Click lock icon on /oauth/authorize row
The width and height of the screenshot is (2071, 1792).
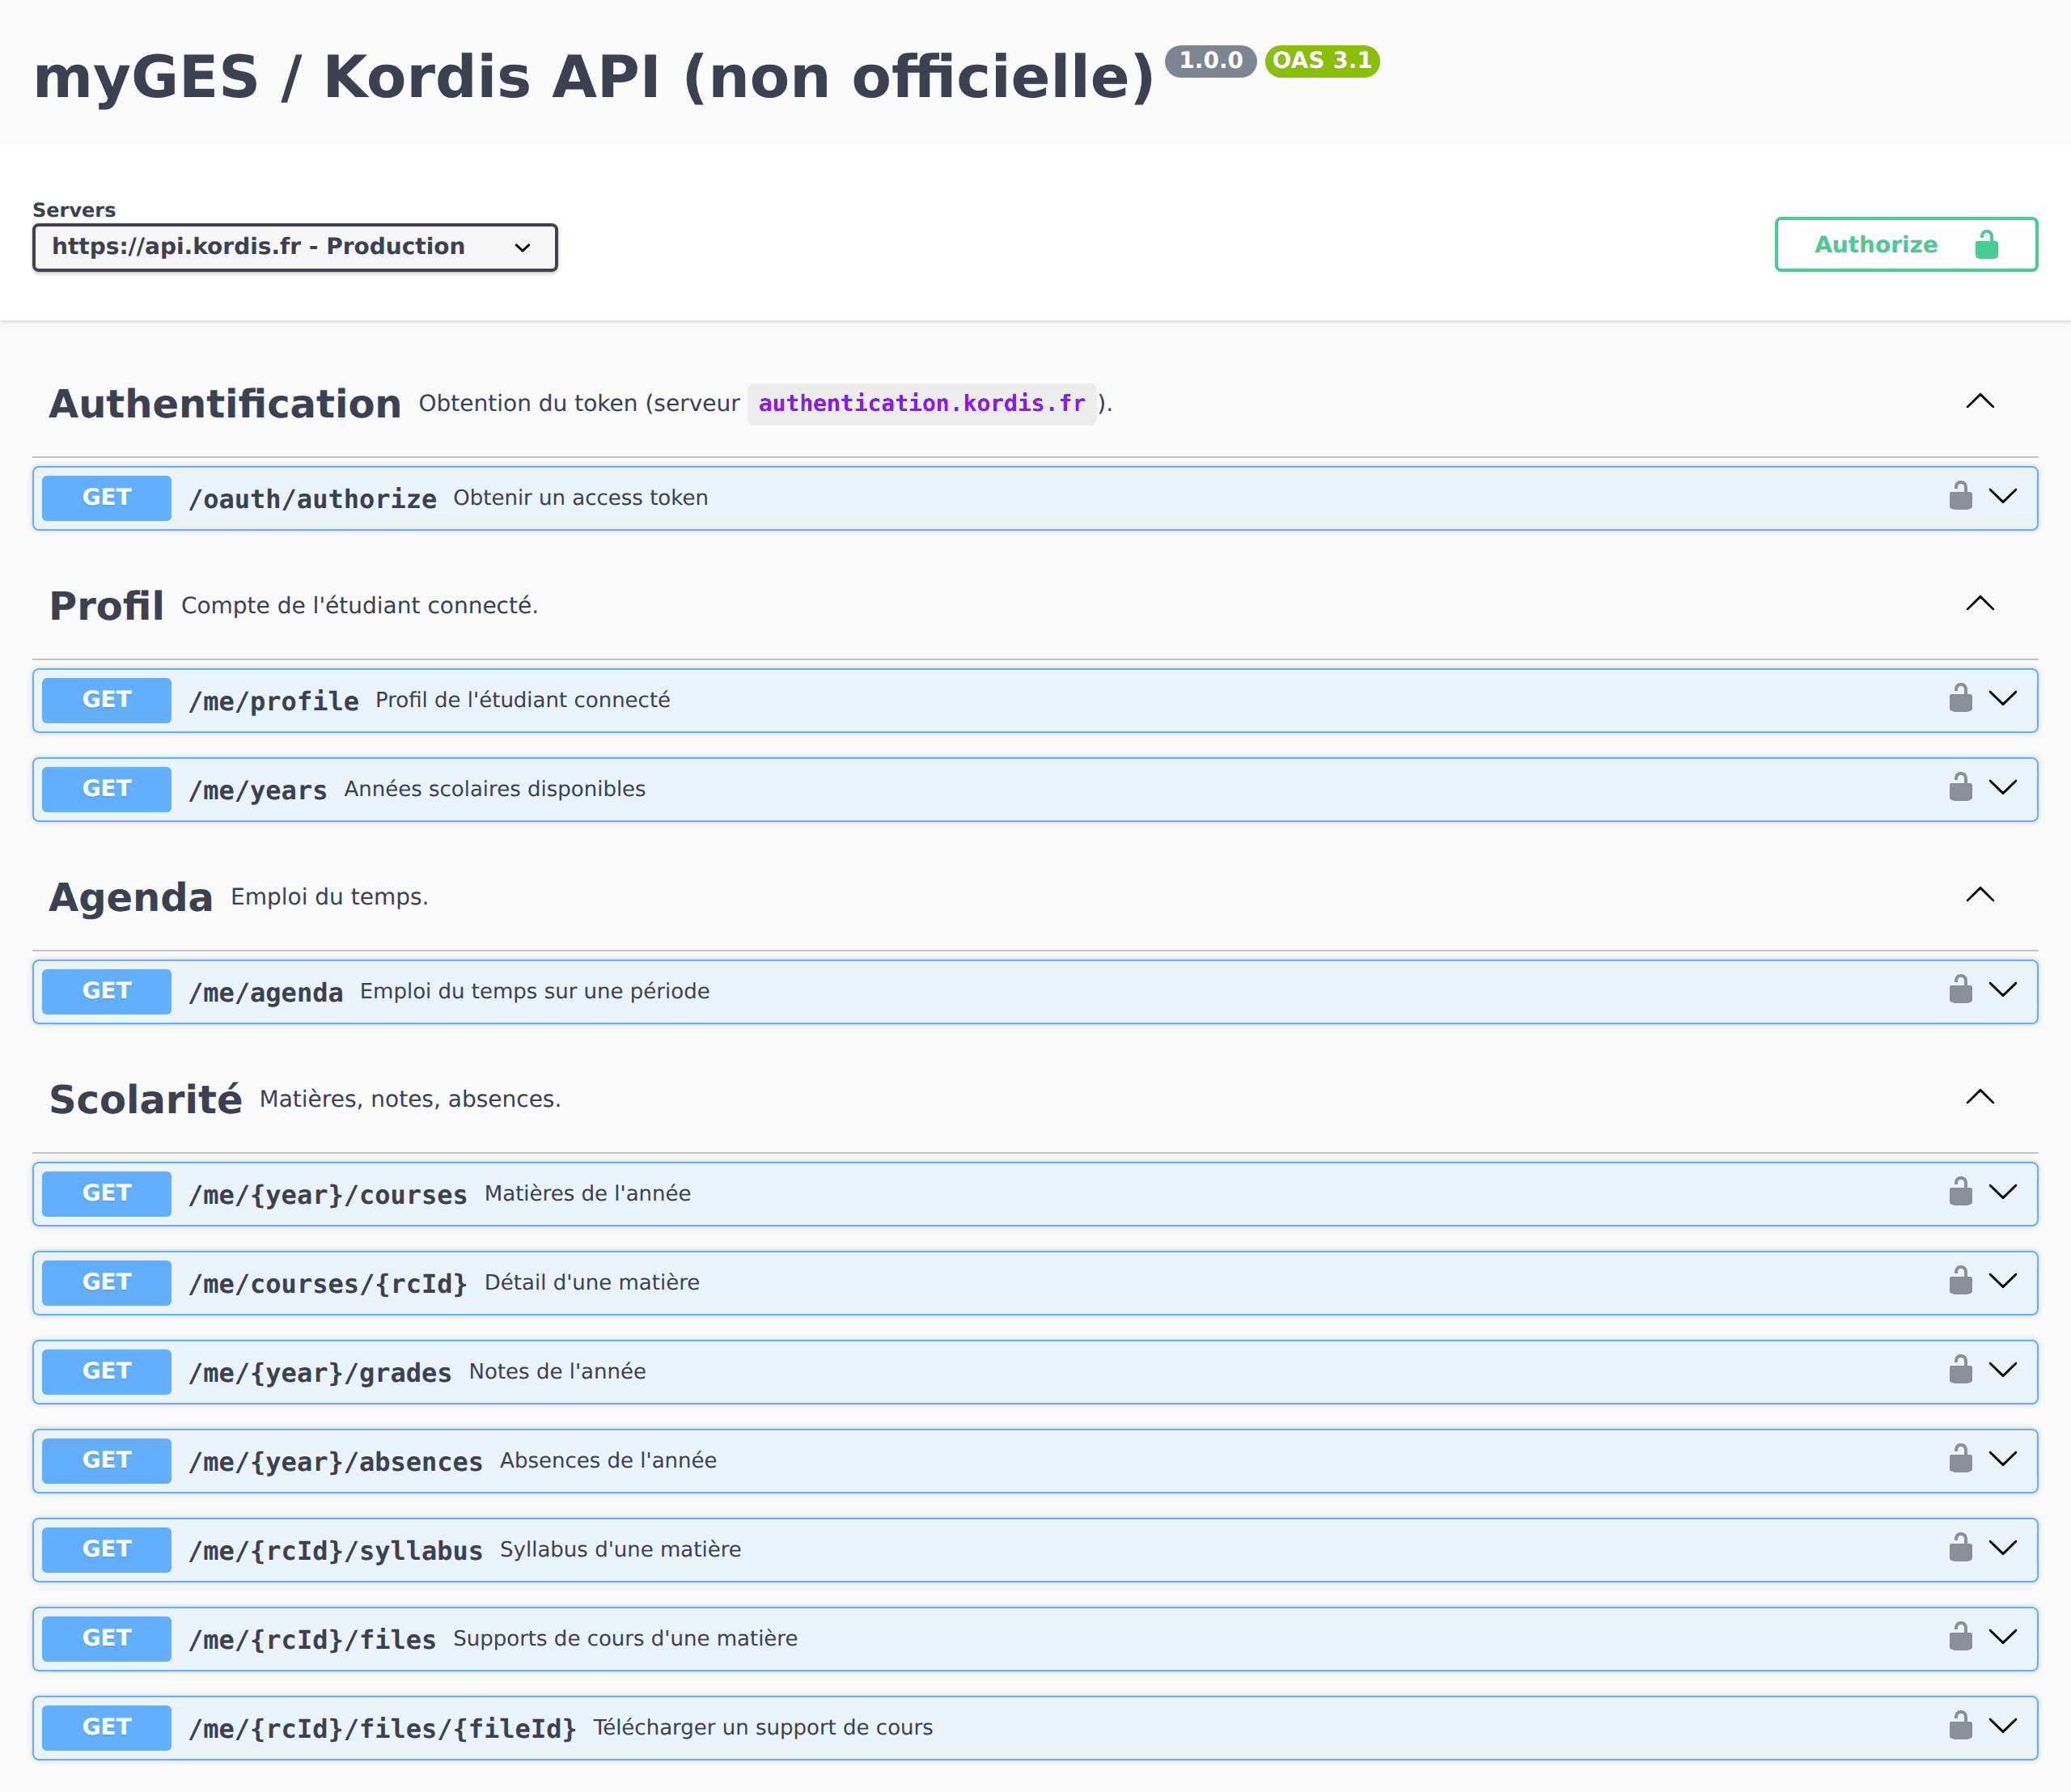1960,496
